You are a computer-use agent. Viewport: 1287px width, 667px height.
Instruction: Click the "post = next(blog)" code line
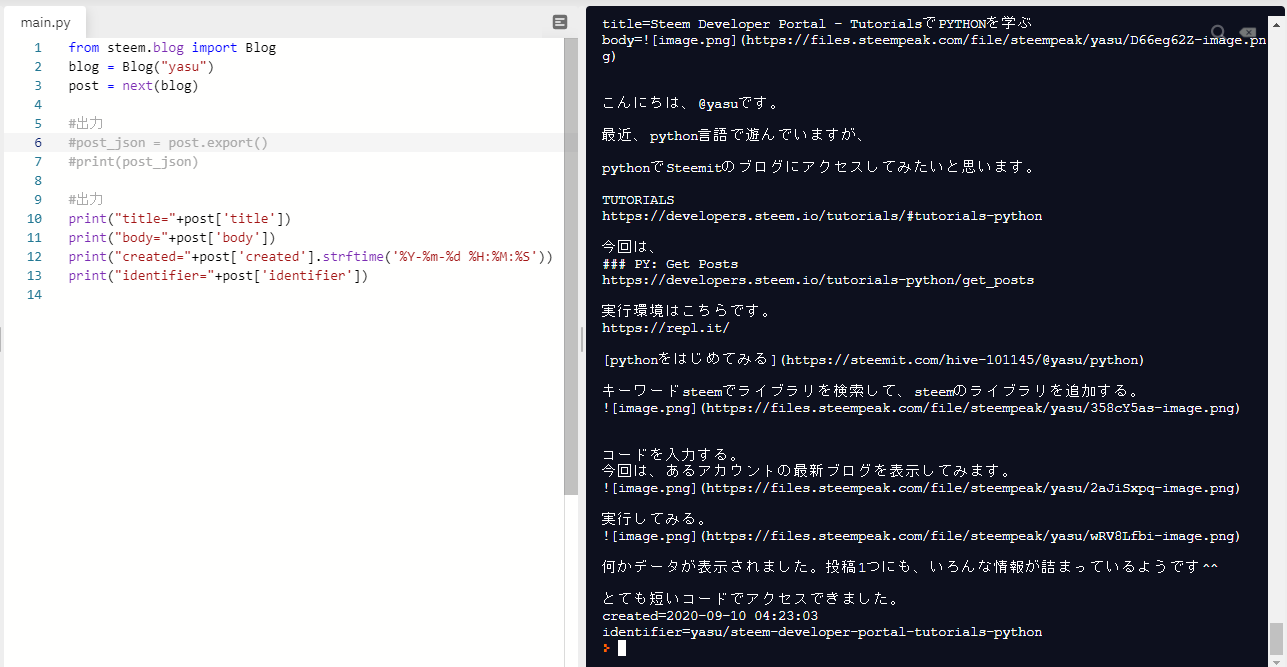click(x=133, y=86)
